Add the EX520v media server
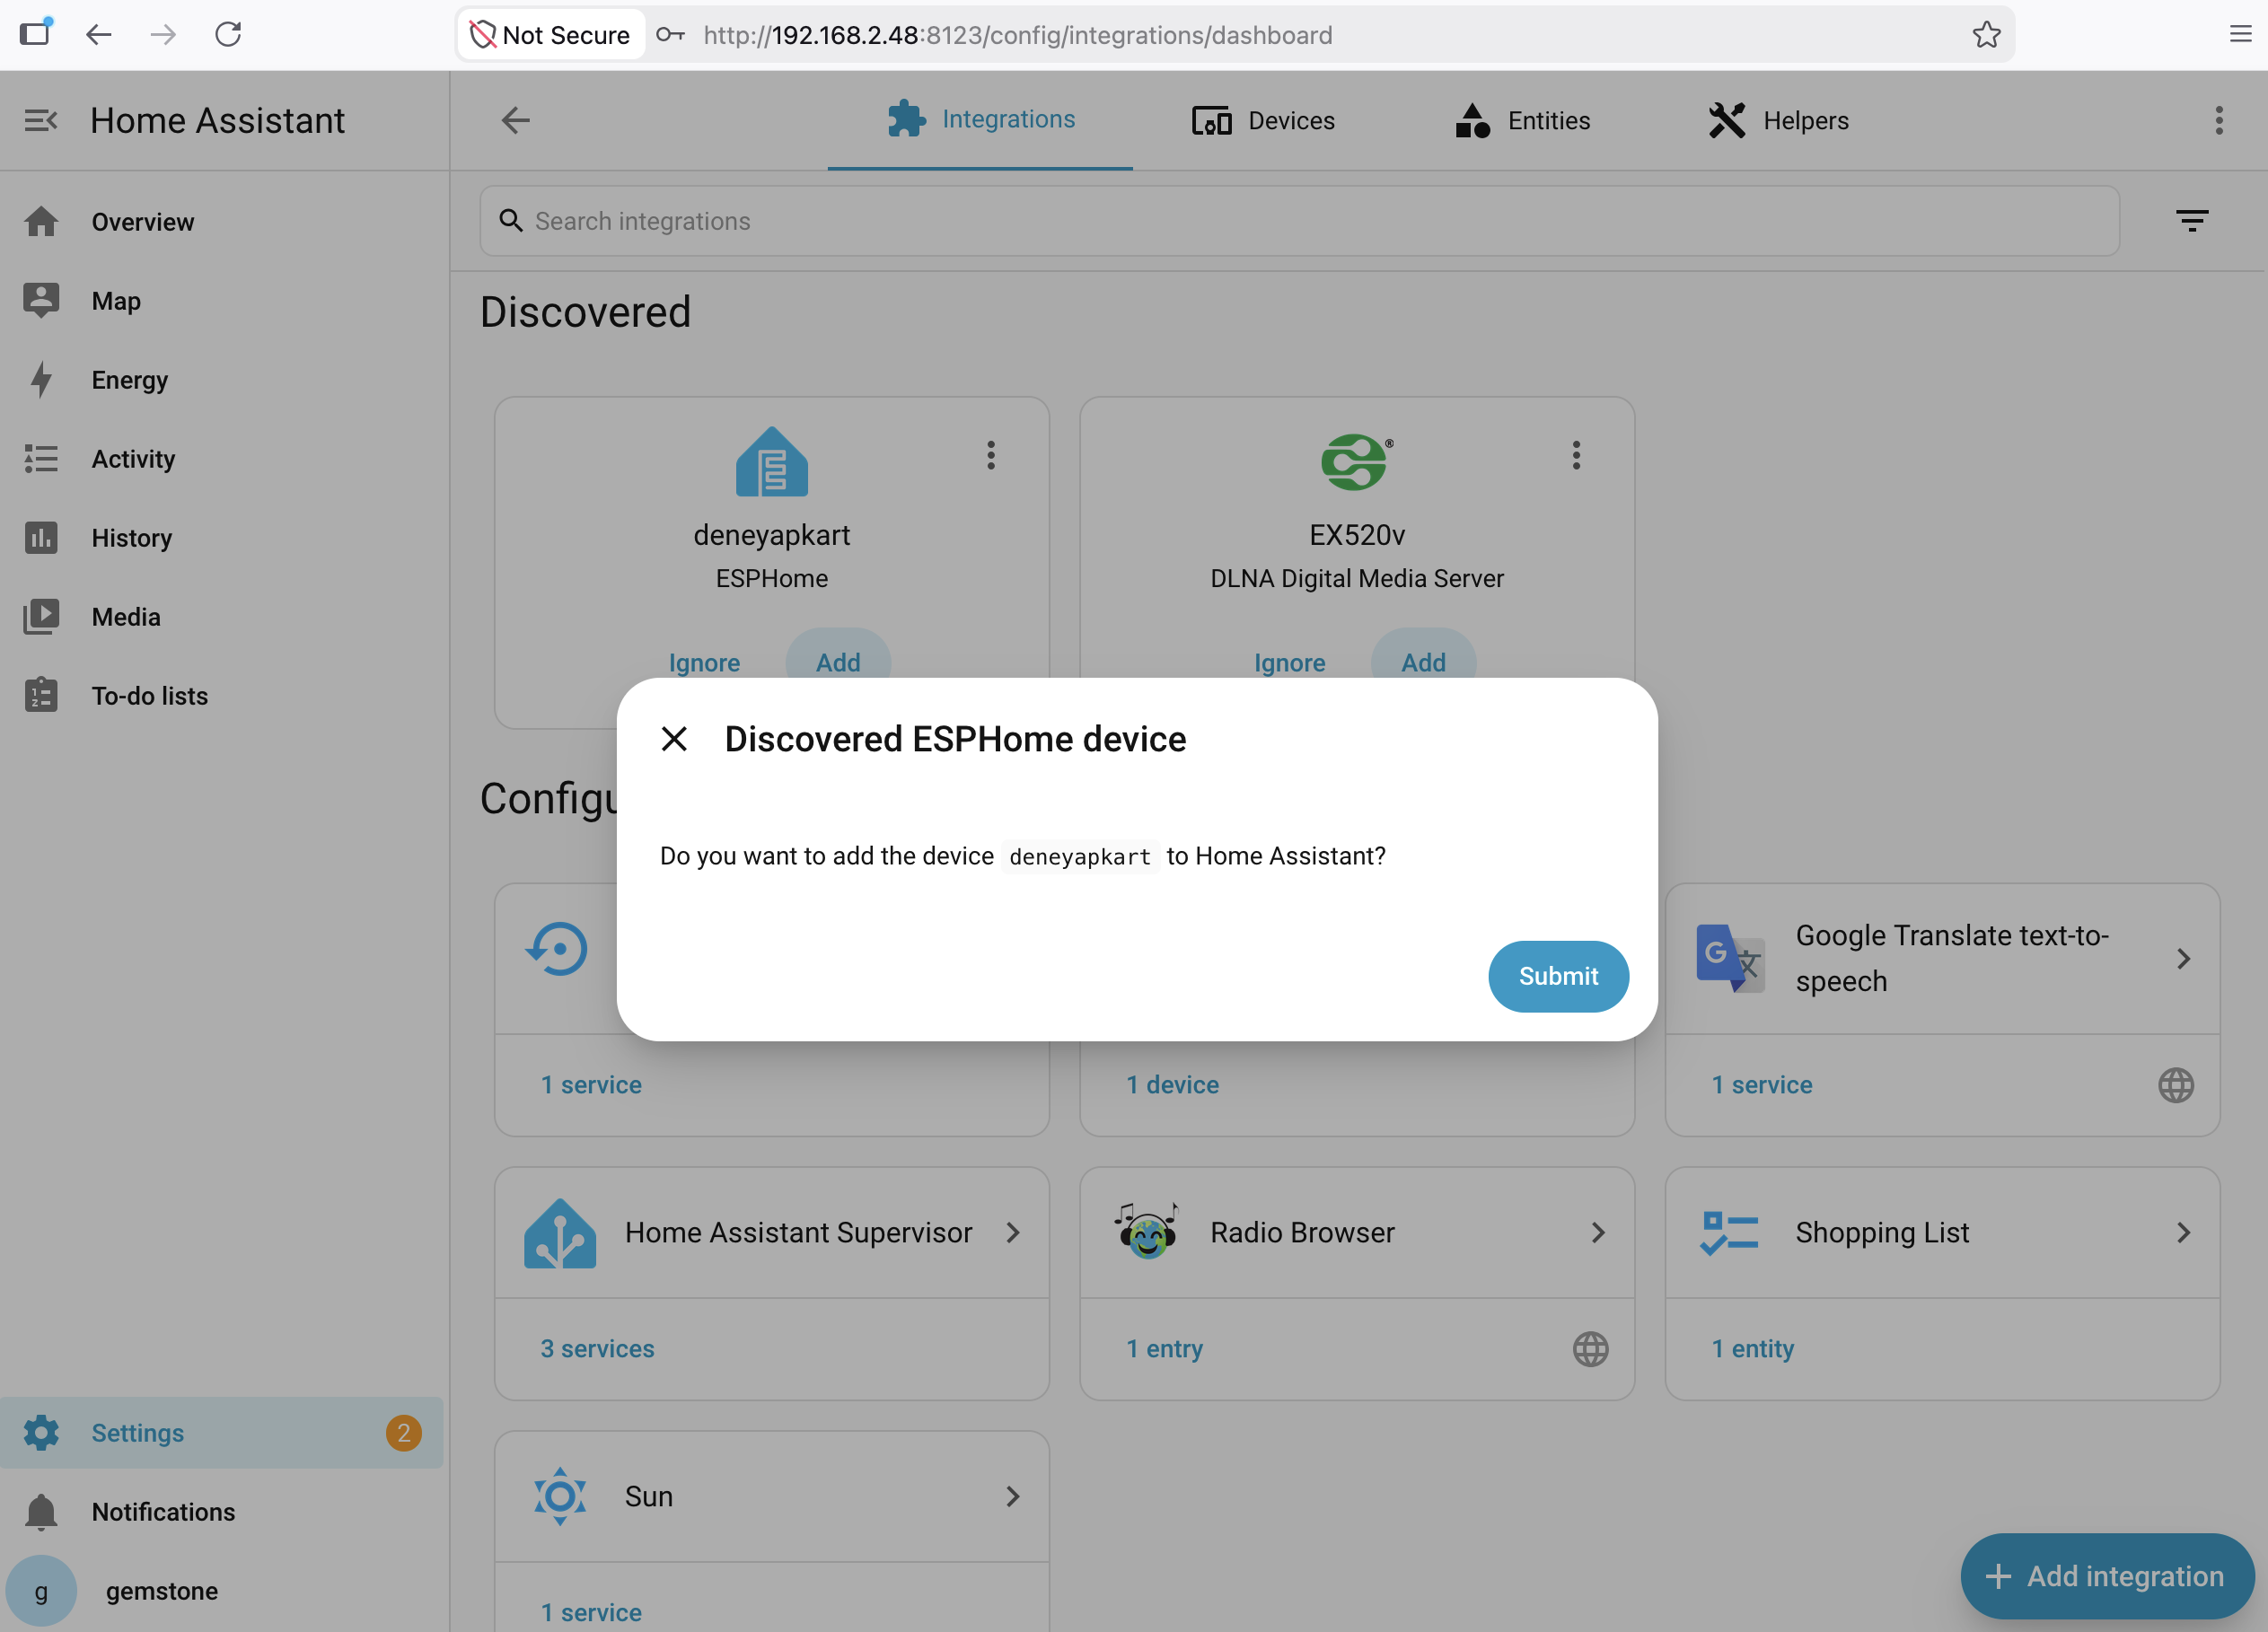Viewport: 2268px width, 1632px height. tap(1423, 660)
